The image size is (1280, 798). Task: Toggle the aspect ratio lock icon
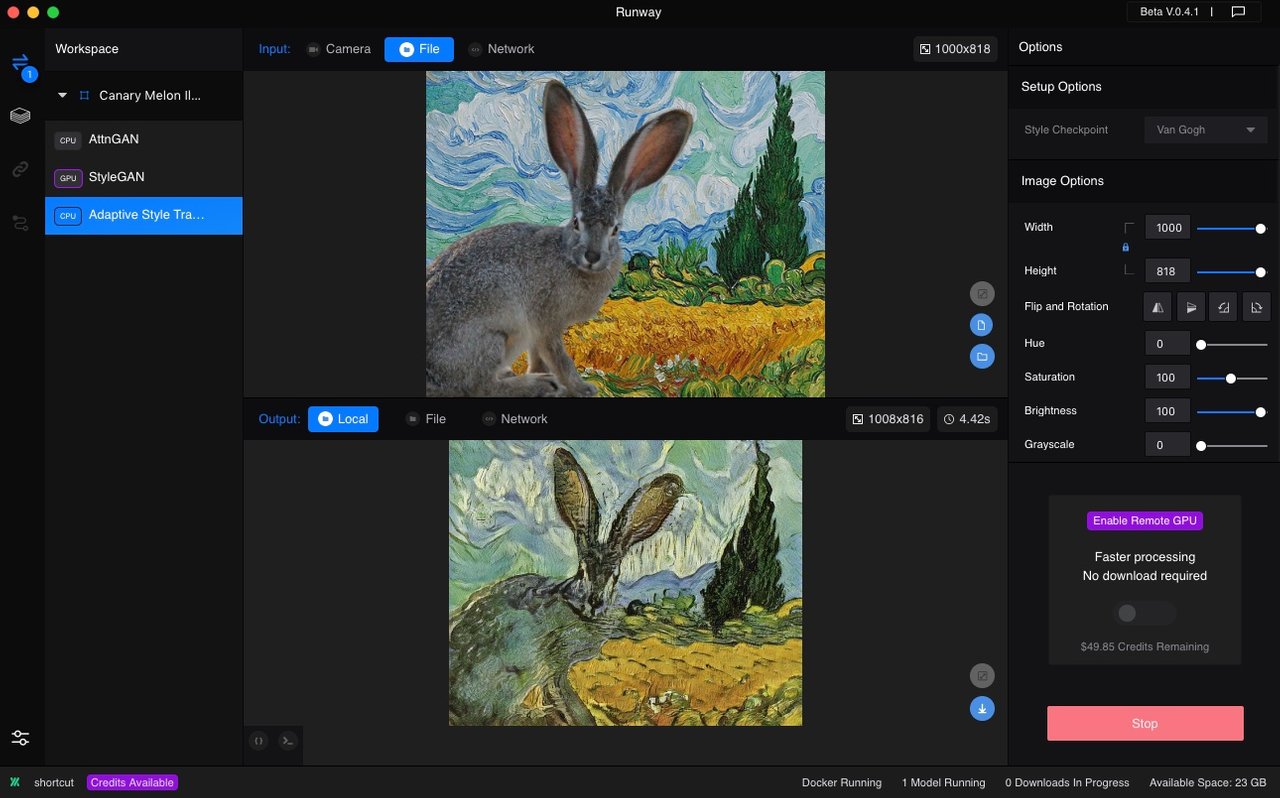click(1126, 247)
